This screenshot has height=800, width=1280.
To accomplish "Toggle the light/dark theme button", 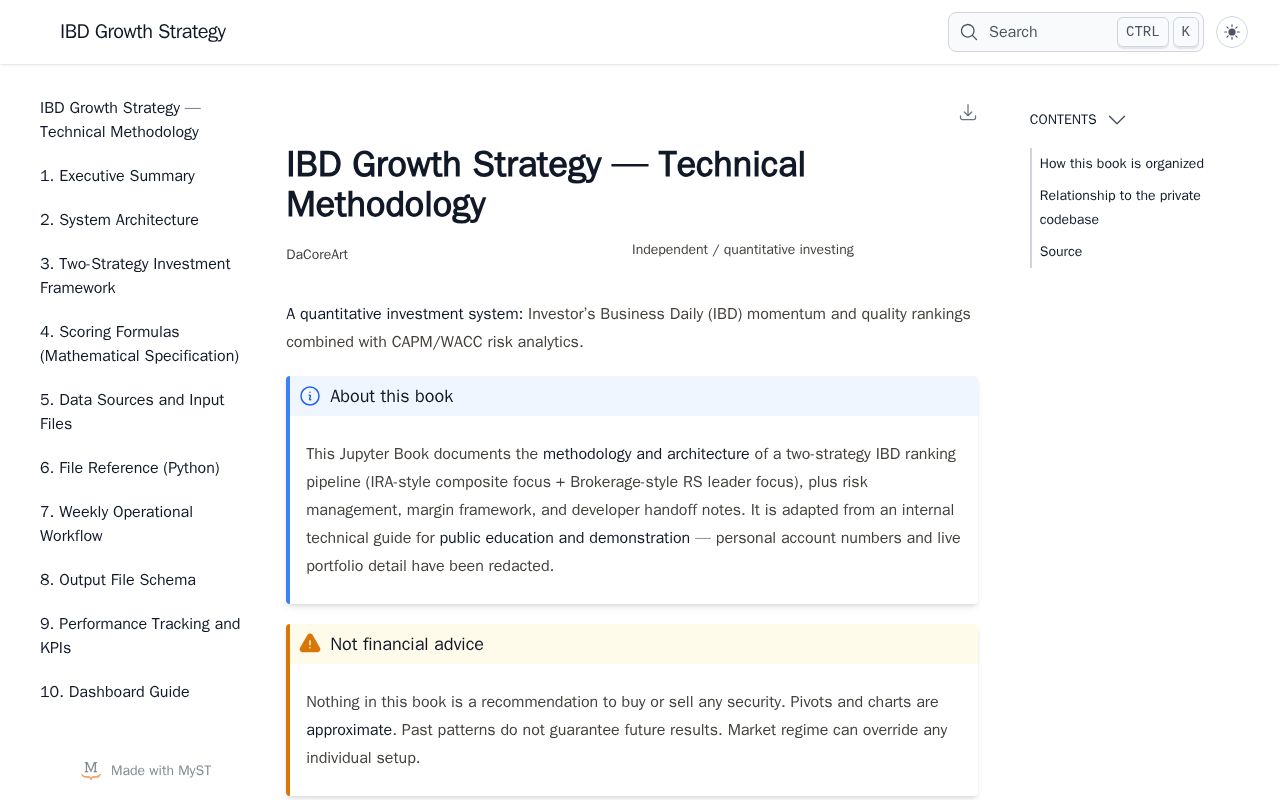I will tap(1232, 32).
